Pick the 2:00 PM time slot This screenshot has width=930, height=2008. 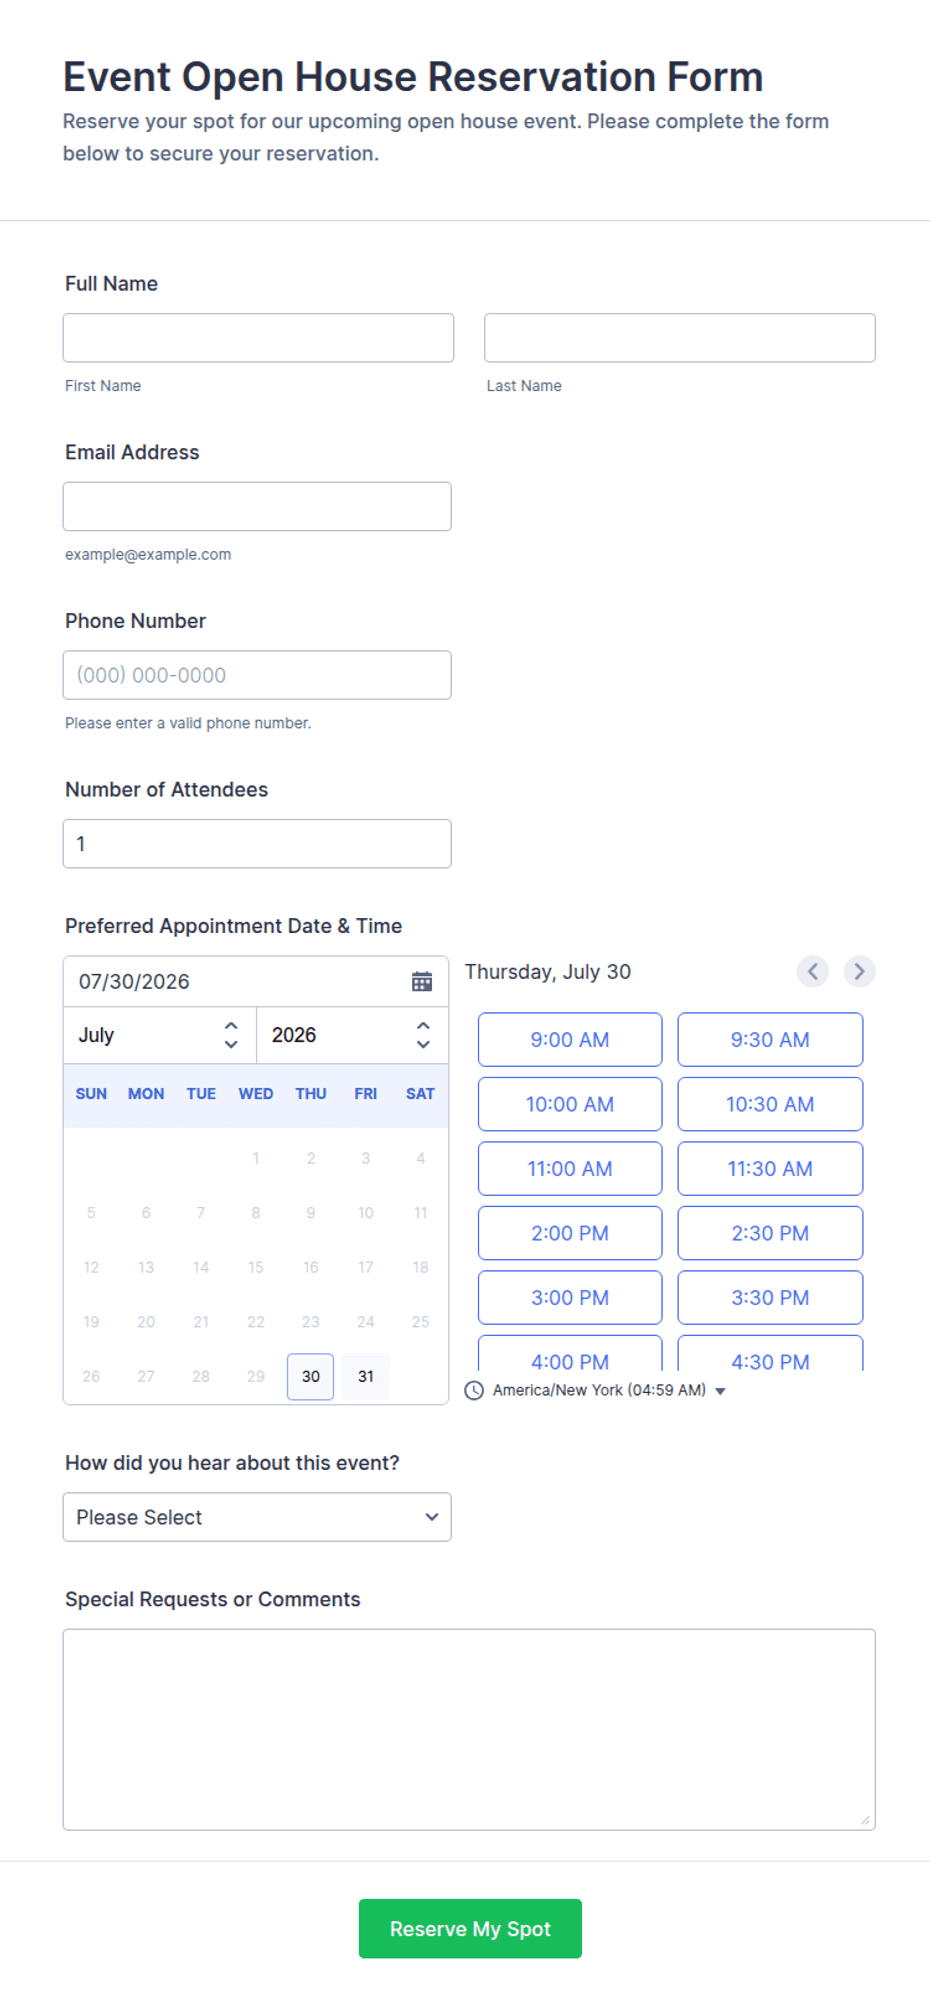pos(570,1233)
